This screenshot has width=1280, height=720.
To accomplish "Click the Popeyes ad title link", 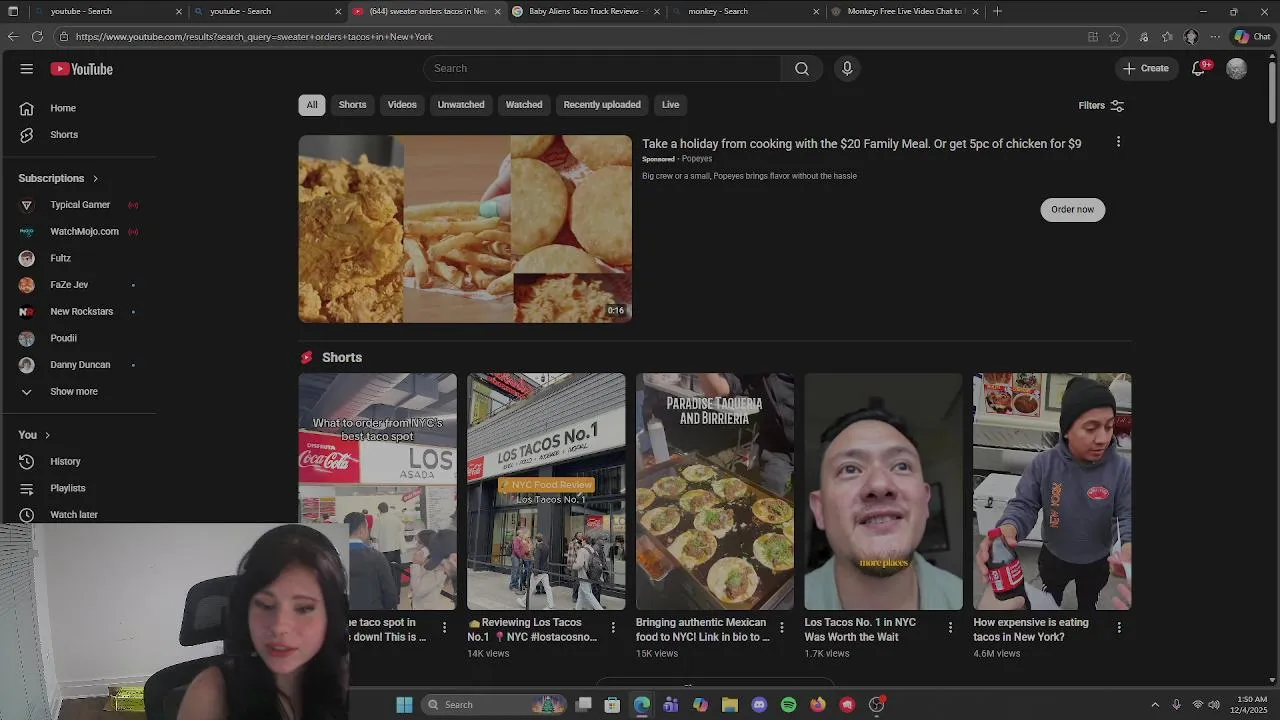I will coord(861,144).
